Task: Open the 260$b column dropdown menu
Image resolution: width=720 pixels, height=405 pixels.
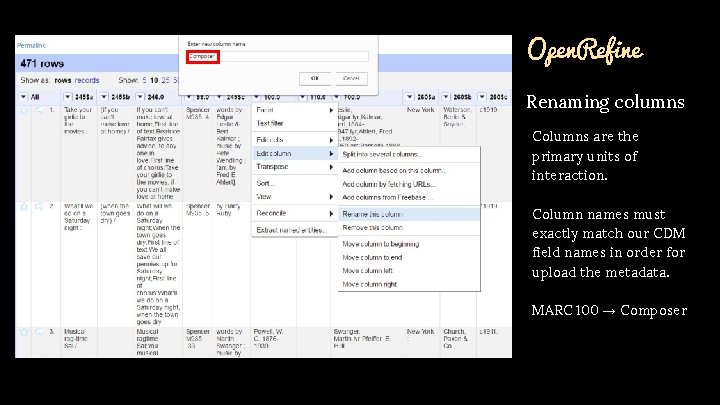Action: pos(446,97)
